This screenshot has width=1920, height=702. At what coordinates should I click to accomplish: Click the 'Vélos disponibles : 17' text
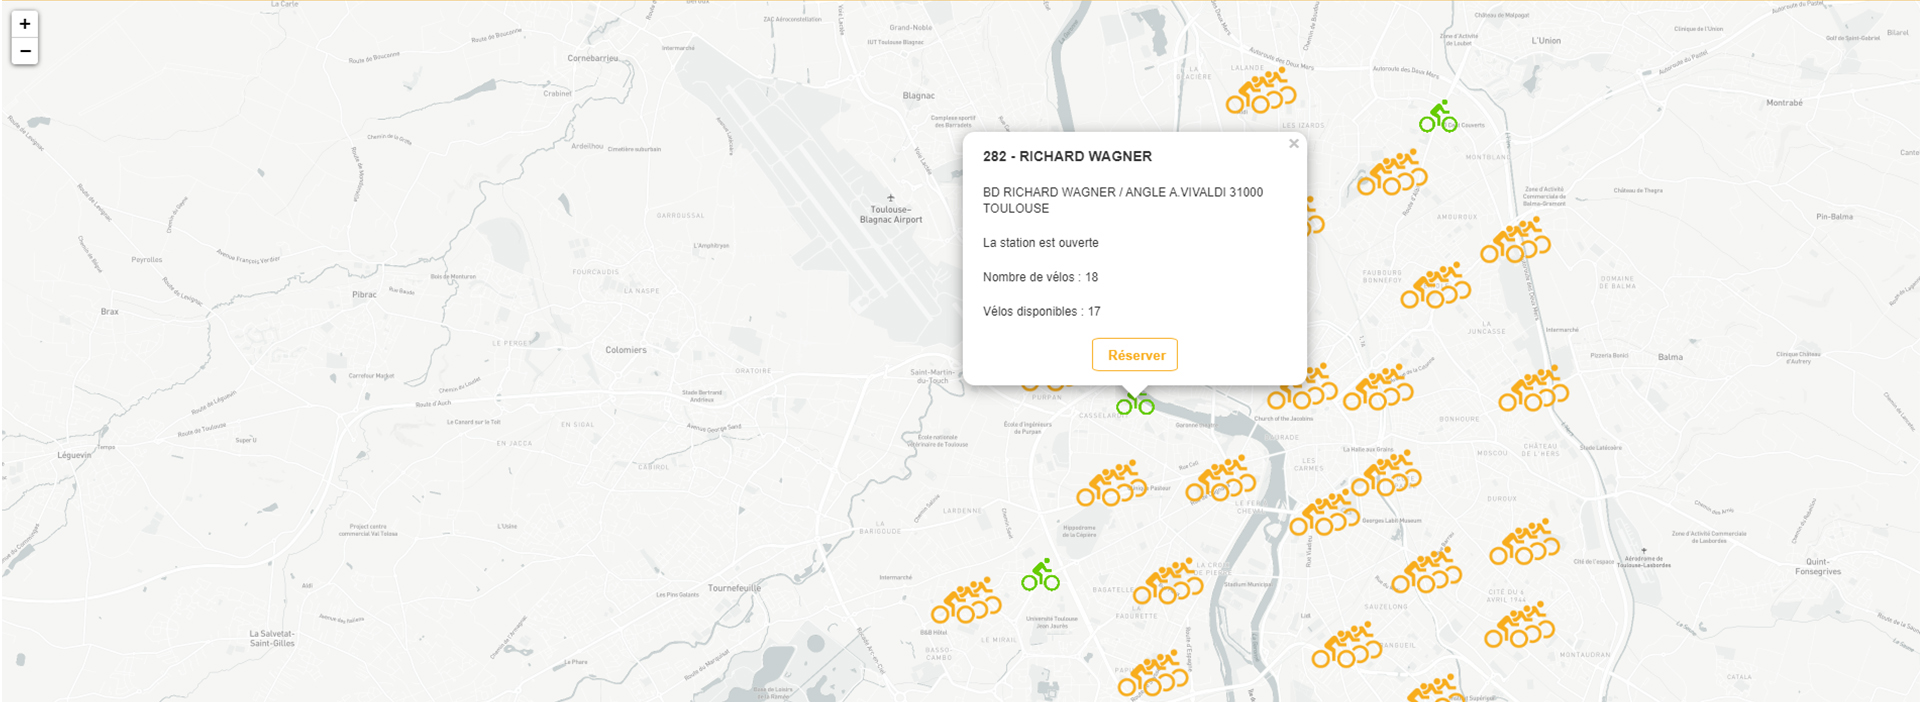coord(1041,311)
